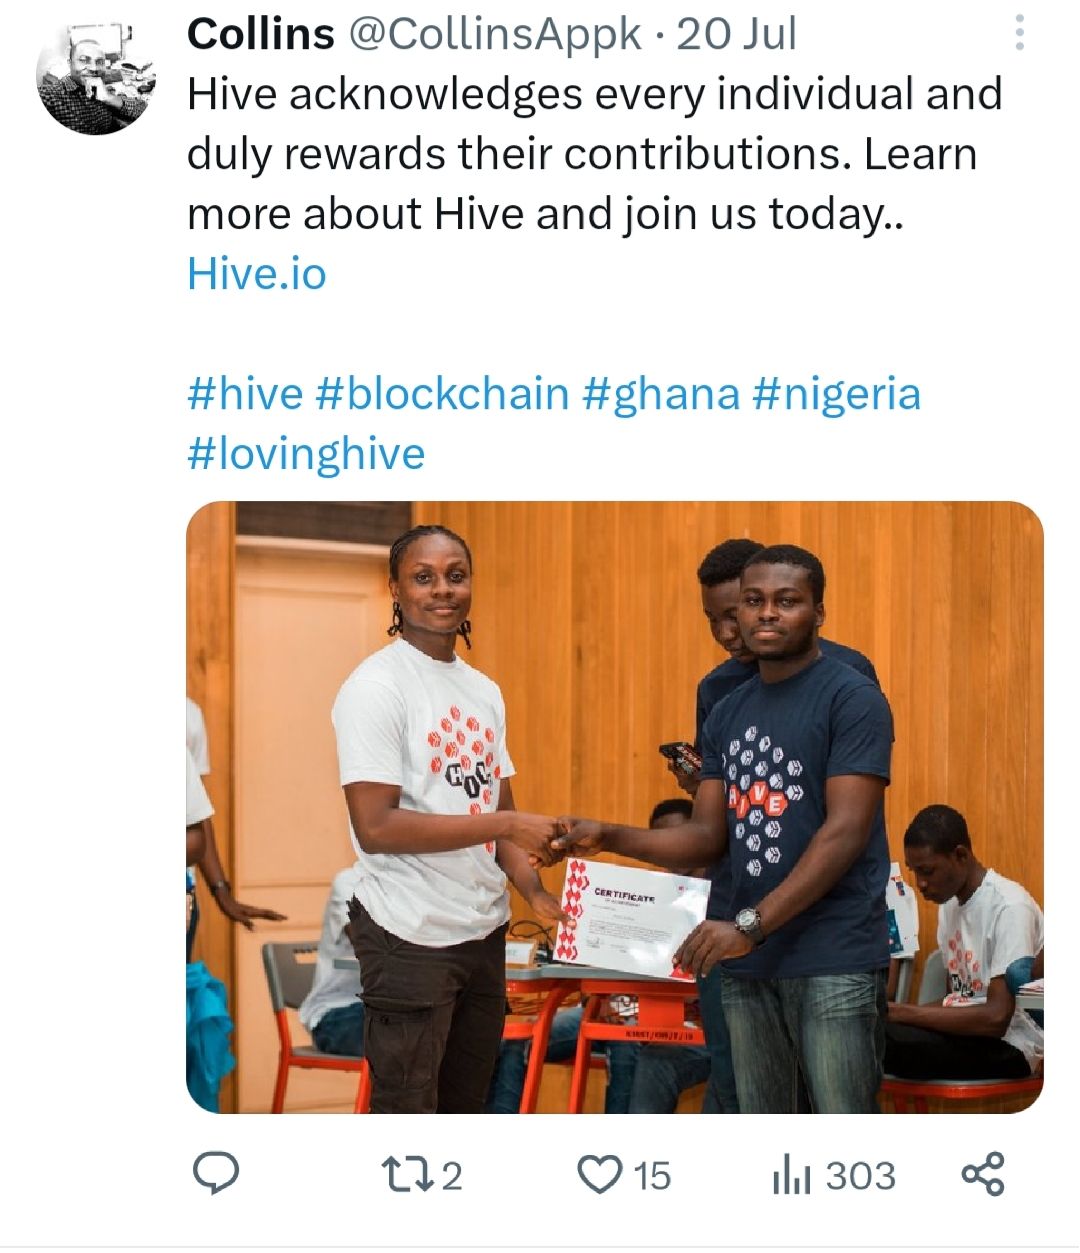Tap the view count 303
Screen dimensions: 1080x1253
860,1176
